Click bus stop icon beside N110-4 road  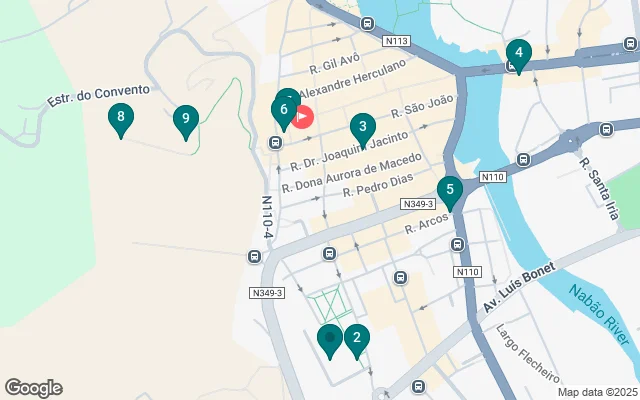click(x=254, y=257)
